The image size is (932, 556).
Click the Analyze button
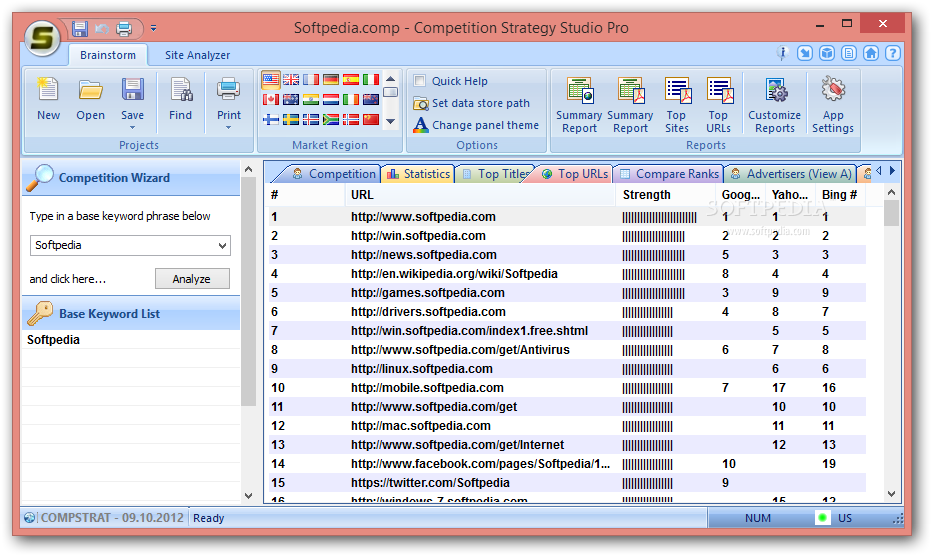[192, 279]
